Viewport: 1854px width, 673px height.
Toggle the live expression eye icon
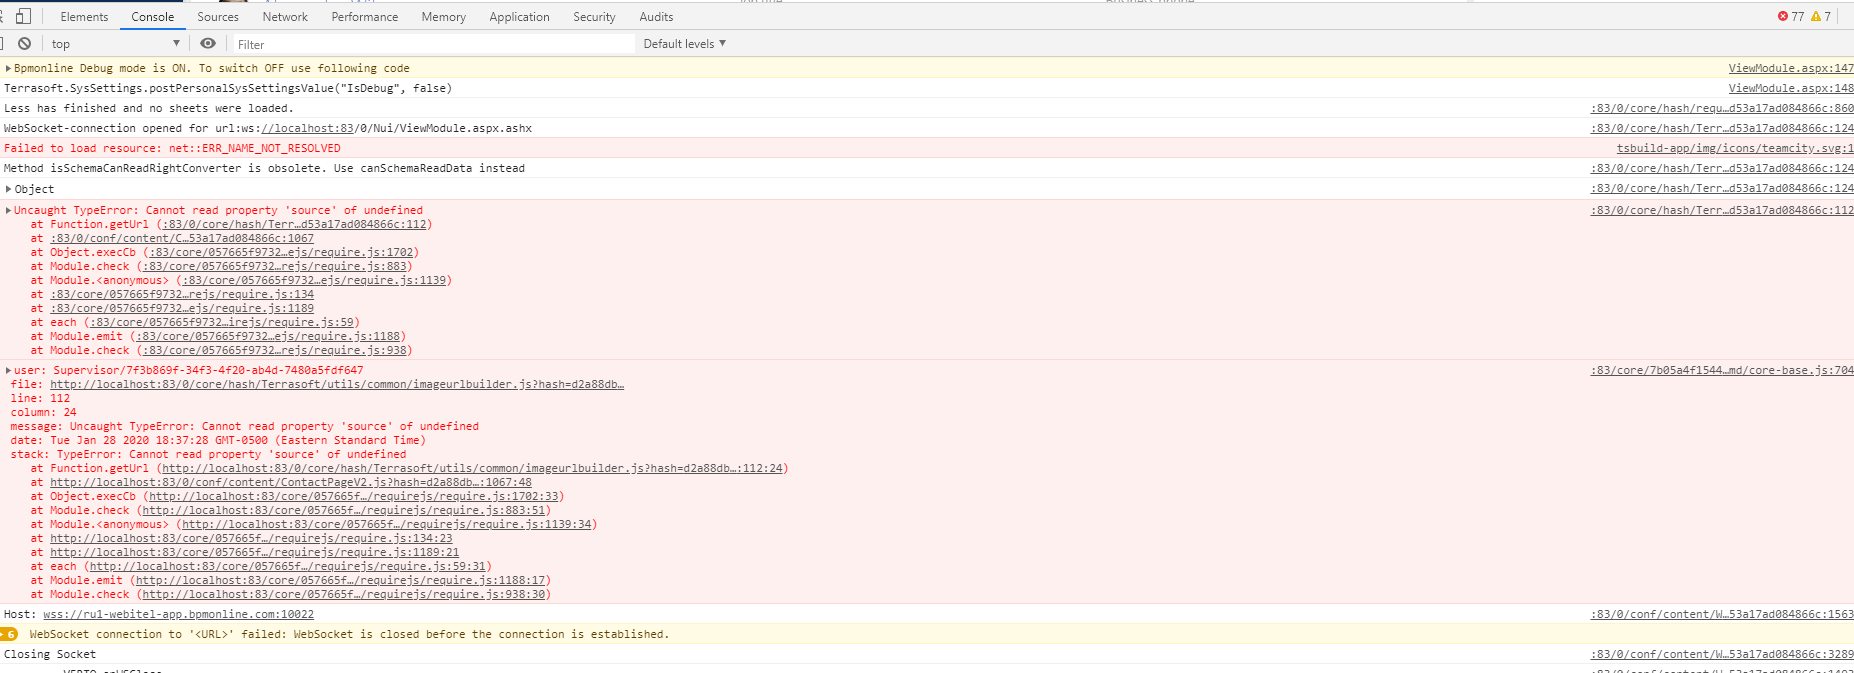208,44
